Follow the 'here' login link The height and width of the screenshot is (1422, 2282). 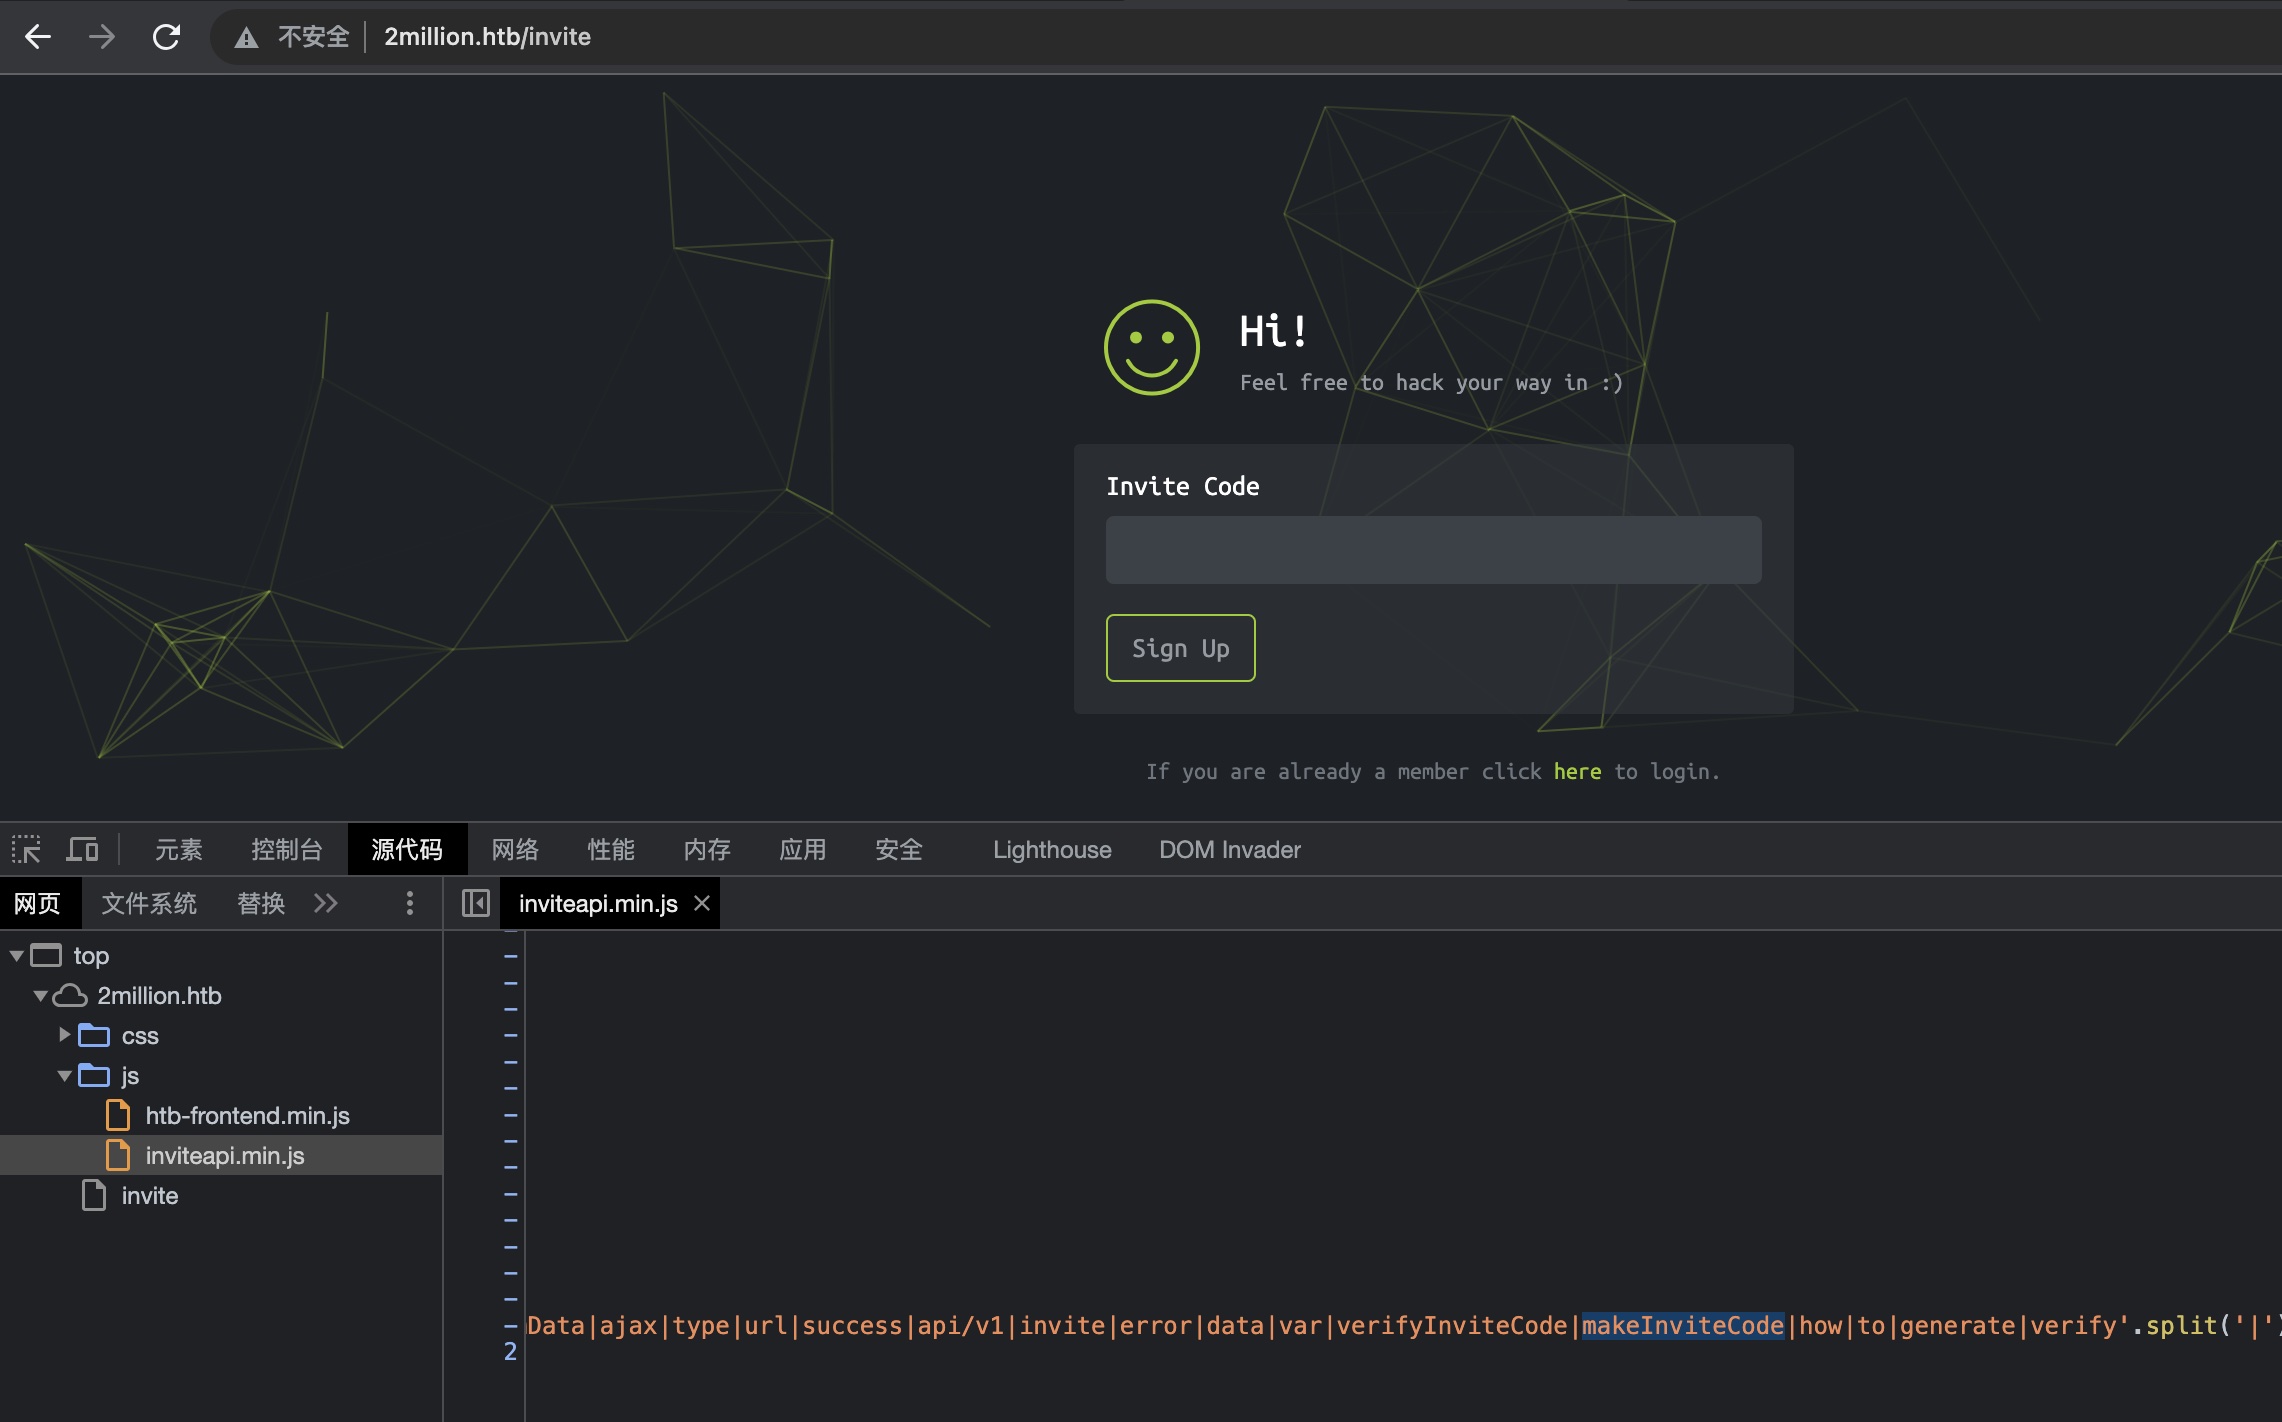point(1577,772)
